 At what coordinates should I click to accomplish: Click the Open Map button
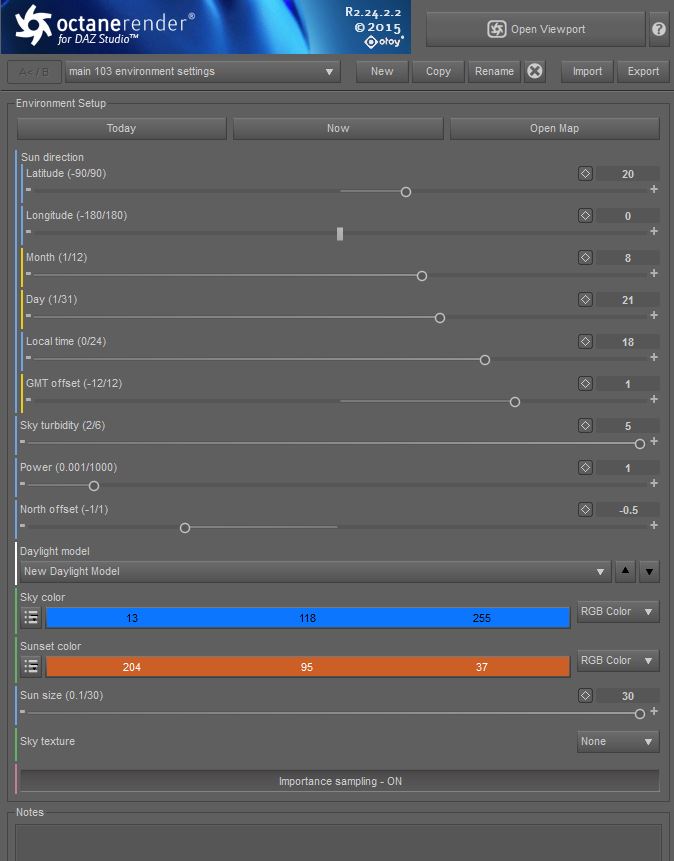point(554,128)
